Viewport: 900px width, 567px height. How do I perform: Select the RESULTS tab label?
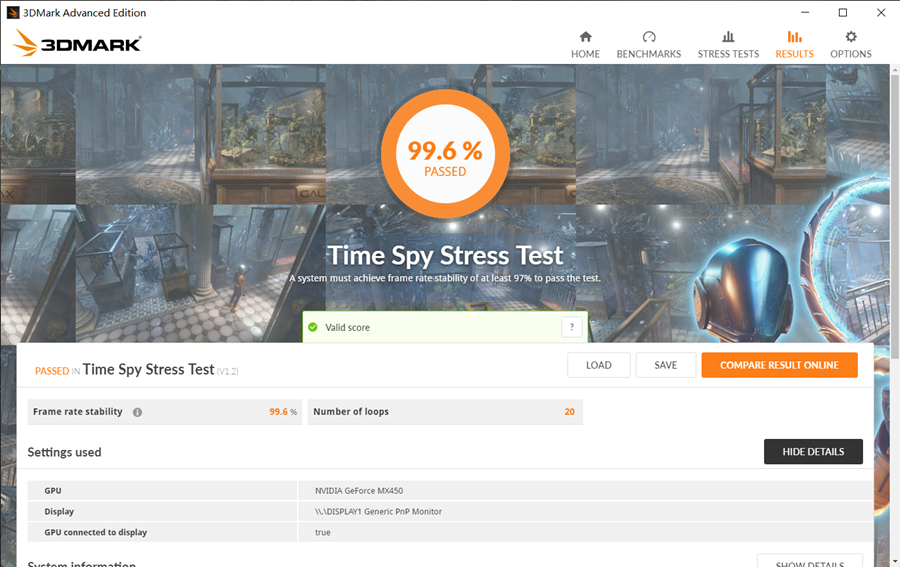click(x=794, y=54)
